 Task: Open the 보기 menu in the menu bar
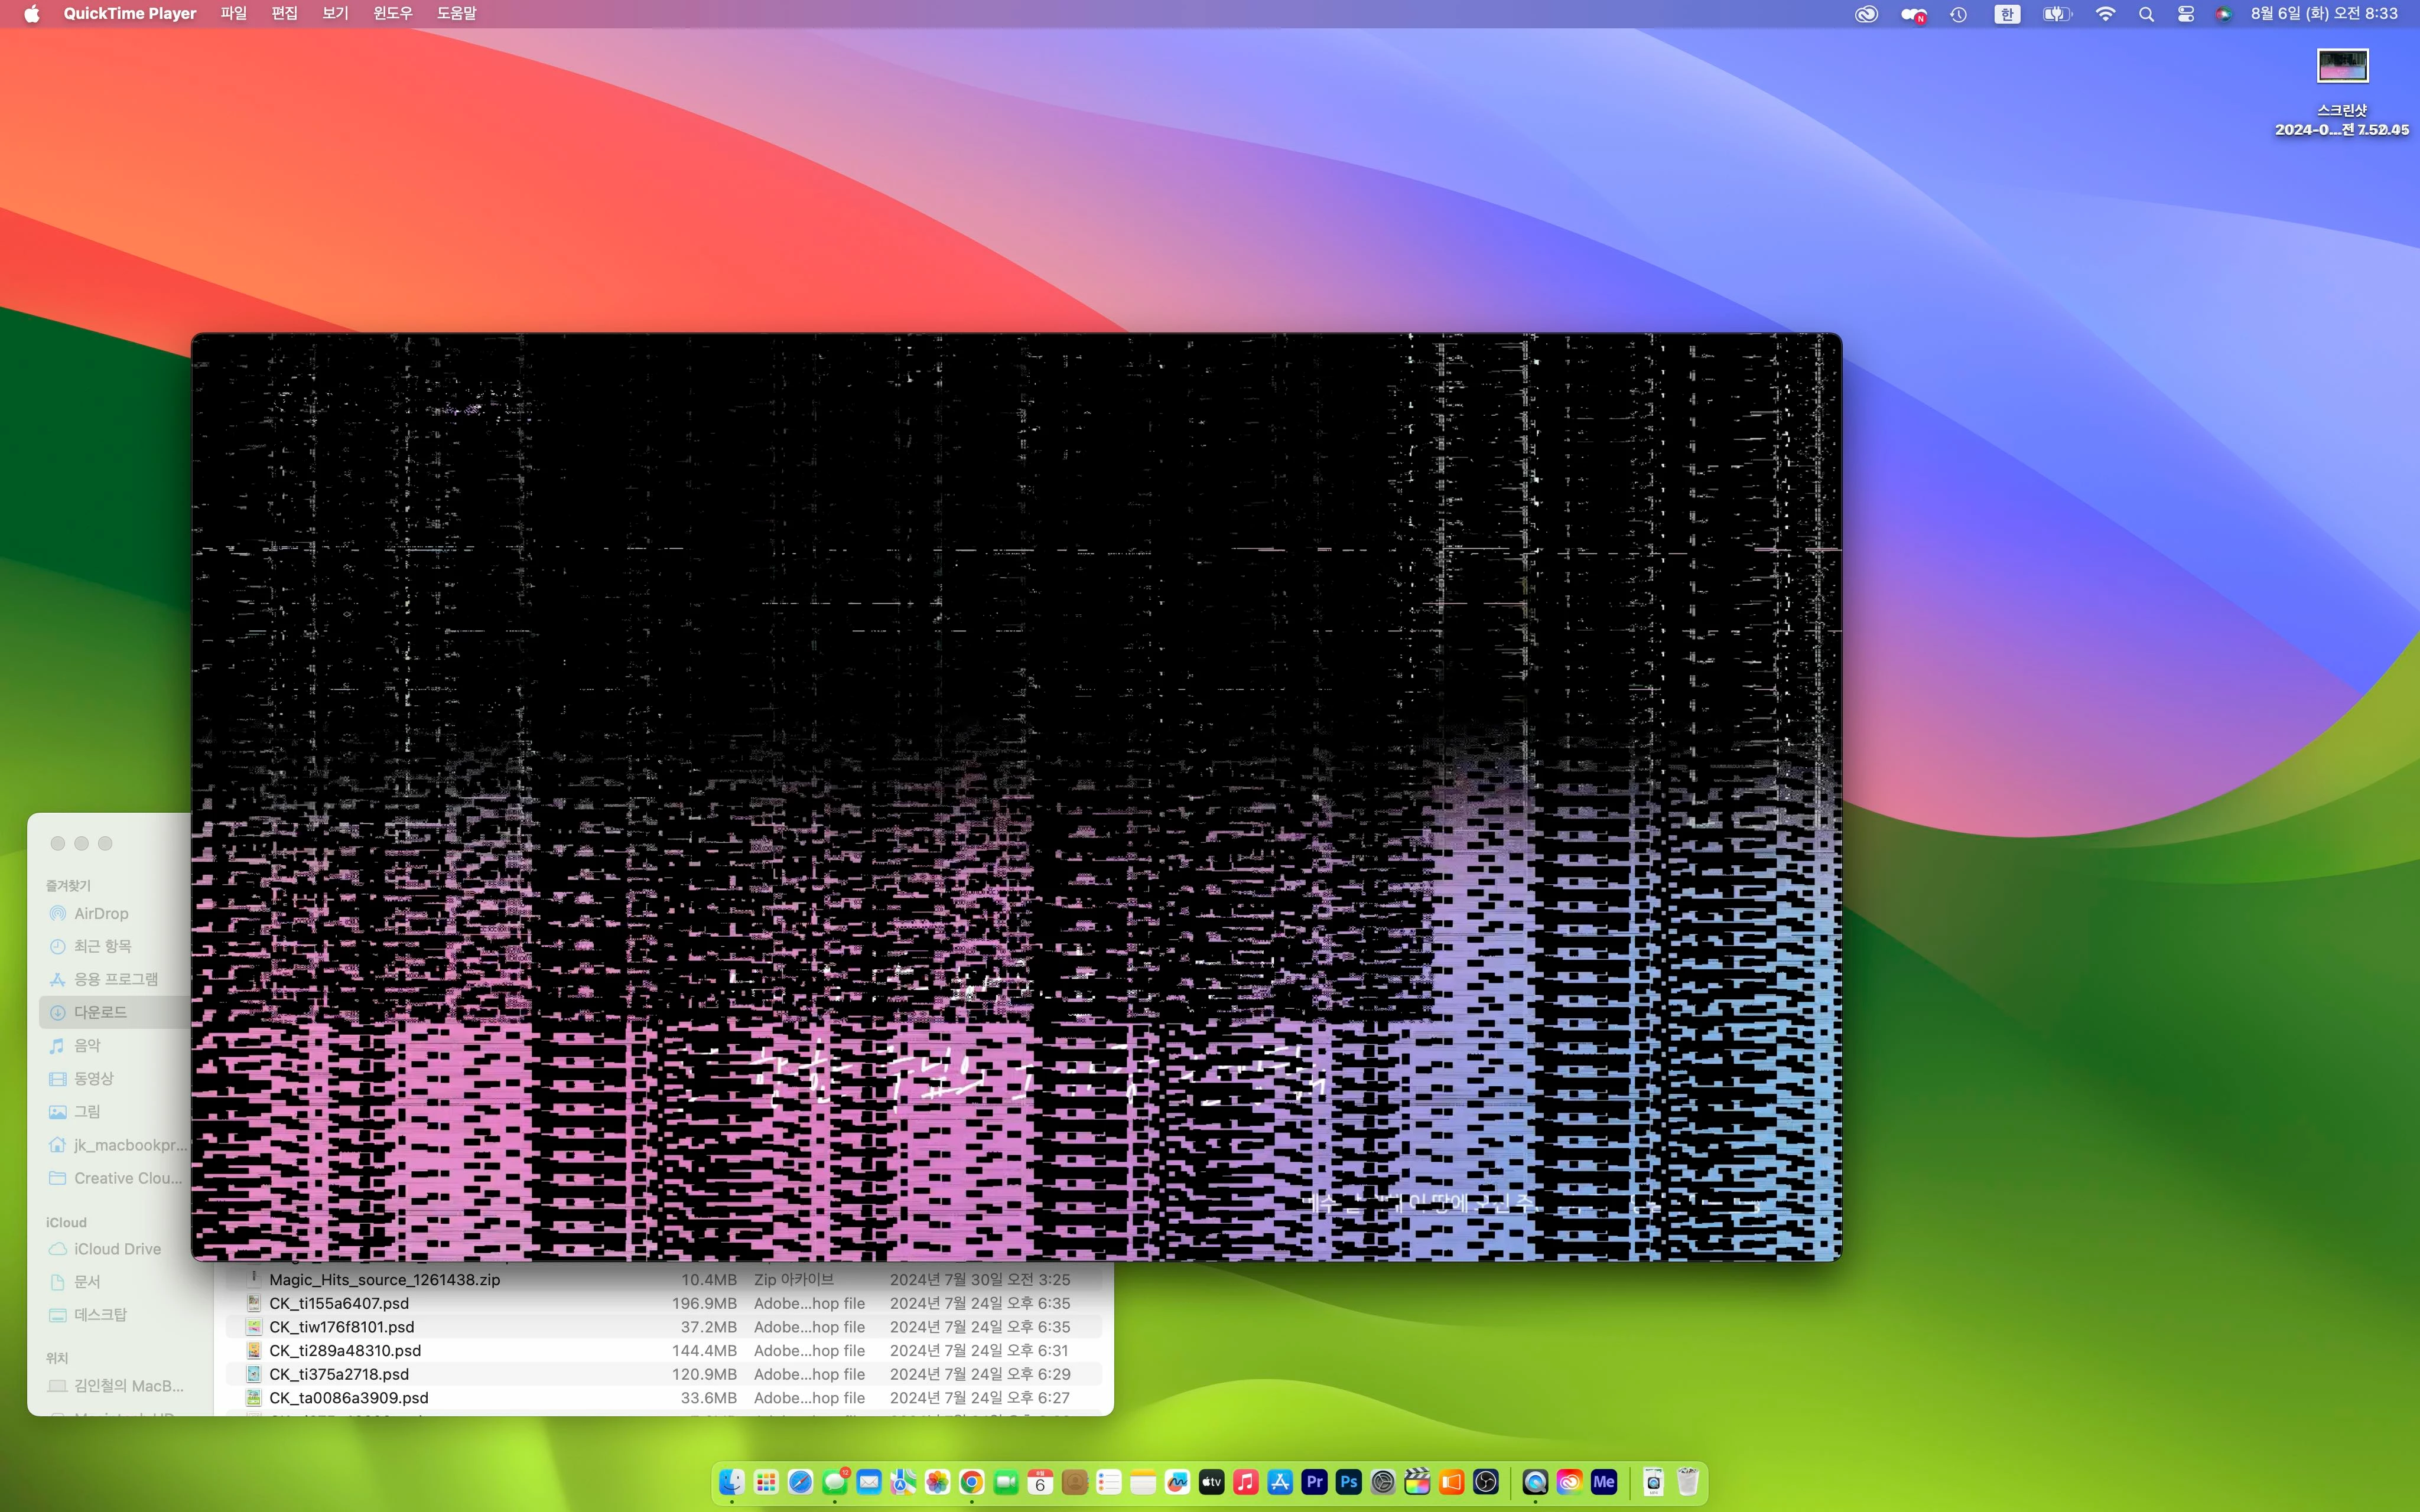[335, 14]
